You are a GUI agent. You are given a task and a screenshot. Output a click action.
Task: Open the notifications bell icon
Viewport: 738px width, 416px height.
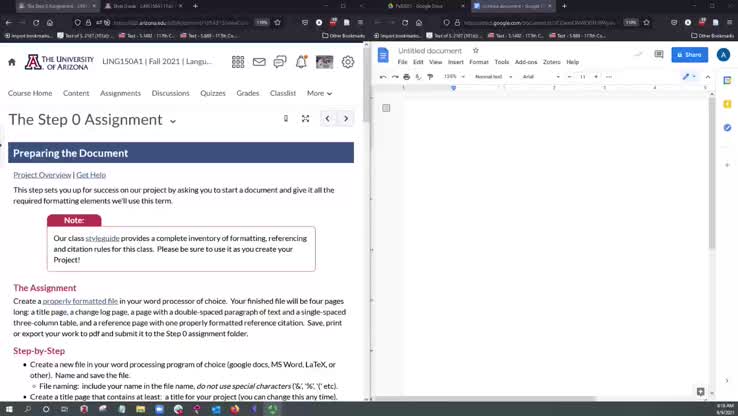(x=301, y=62)
